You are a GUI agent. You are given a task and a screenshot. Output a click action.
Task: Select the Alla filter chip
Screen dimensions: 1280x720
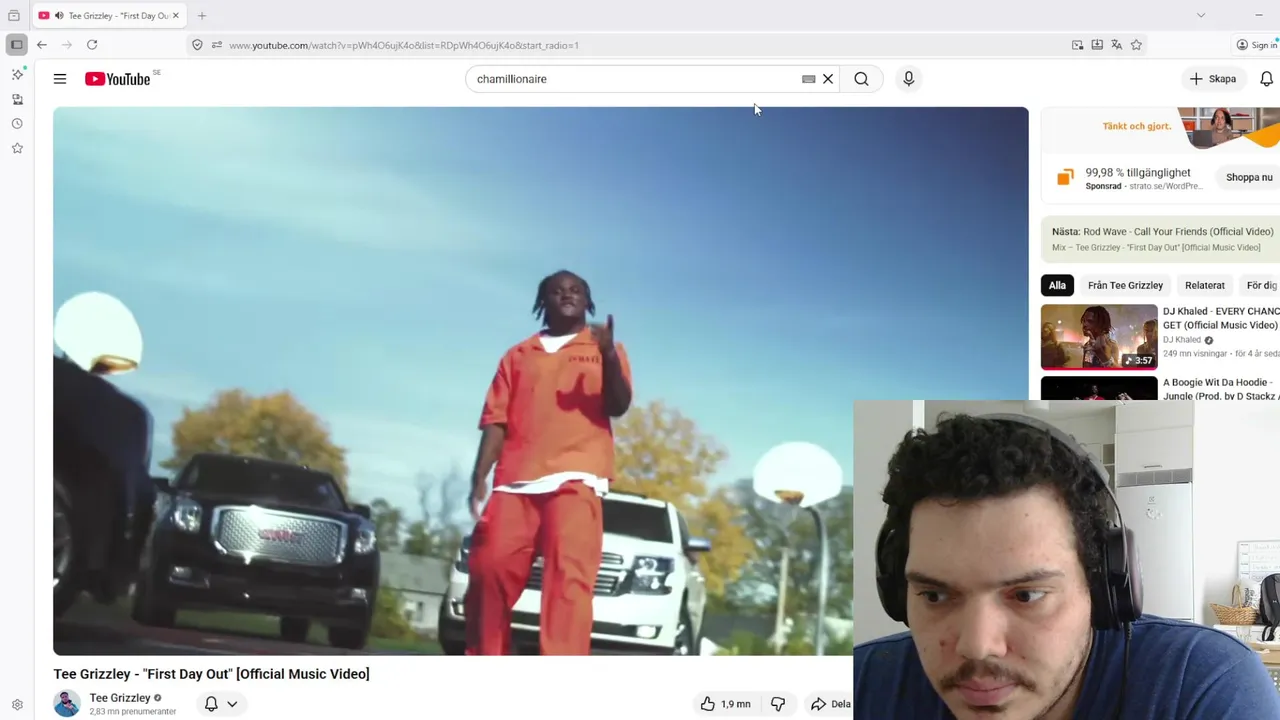(1057, 285)
